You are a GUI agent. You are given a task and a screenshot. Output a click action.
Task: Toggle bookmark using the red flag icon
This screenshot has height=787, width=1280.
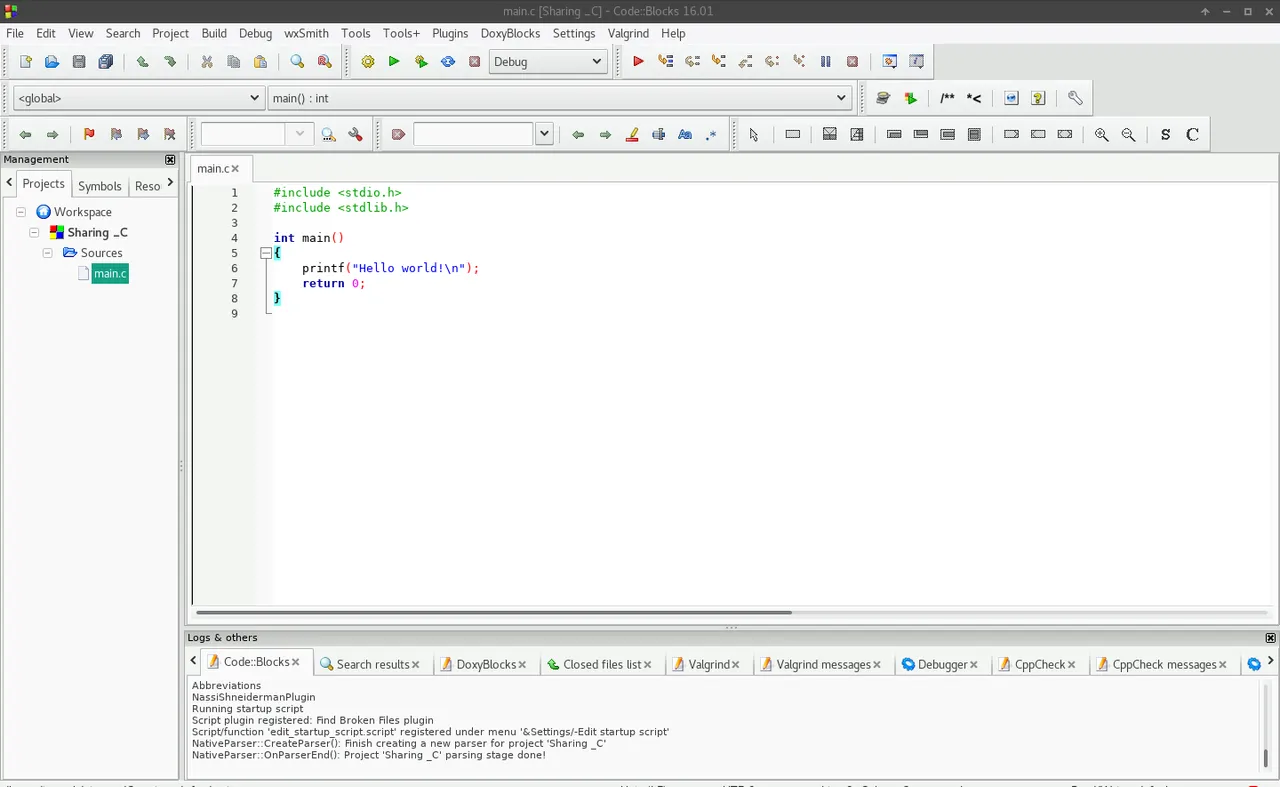coord(89,135)
